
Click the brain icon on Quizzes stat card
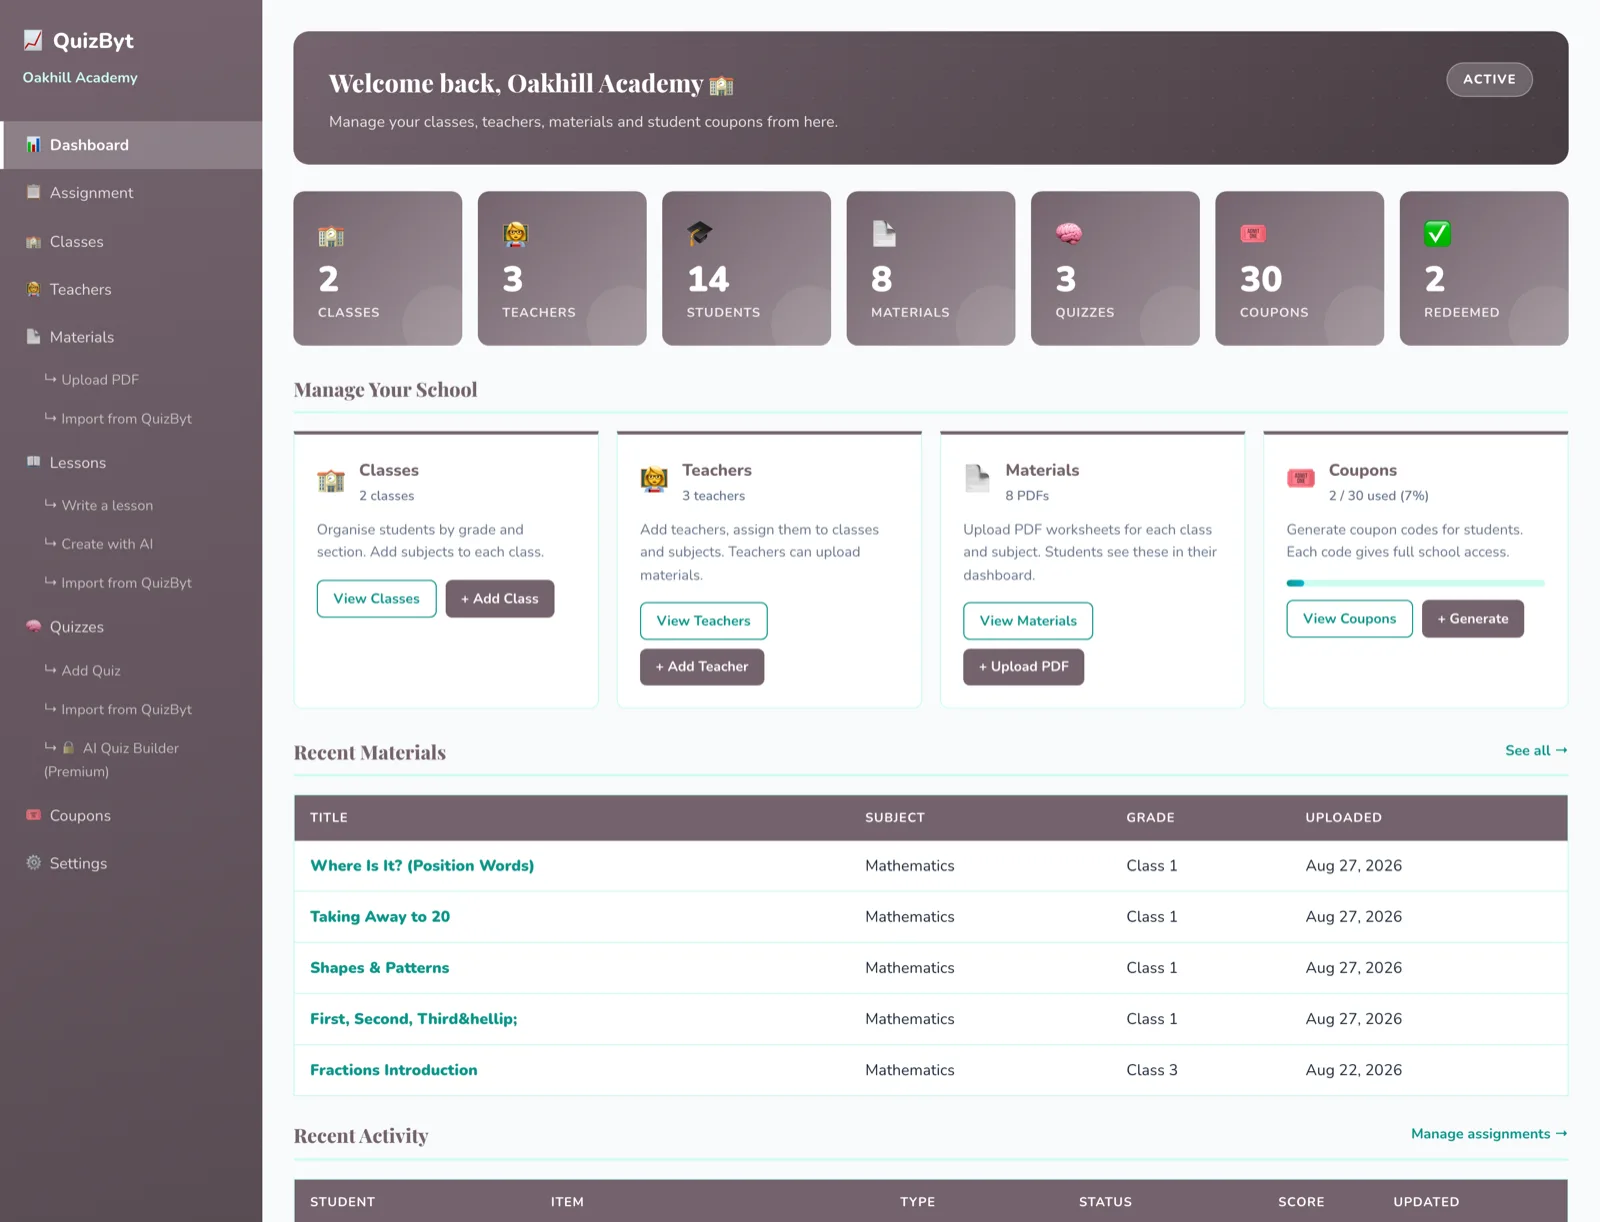[x=1068, y=234]
